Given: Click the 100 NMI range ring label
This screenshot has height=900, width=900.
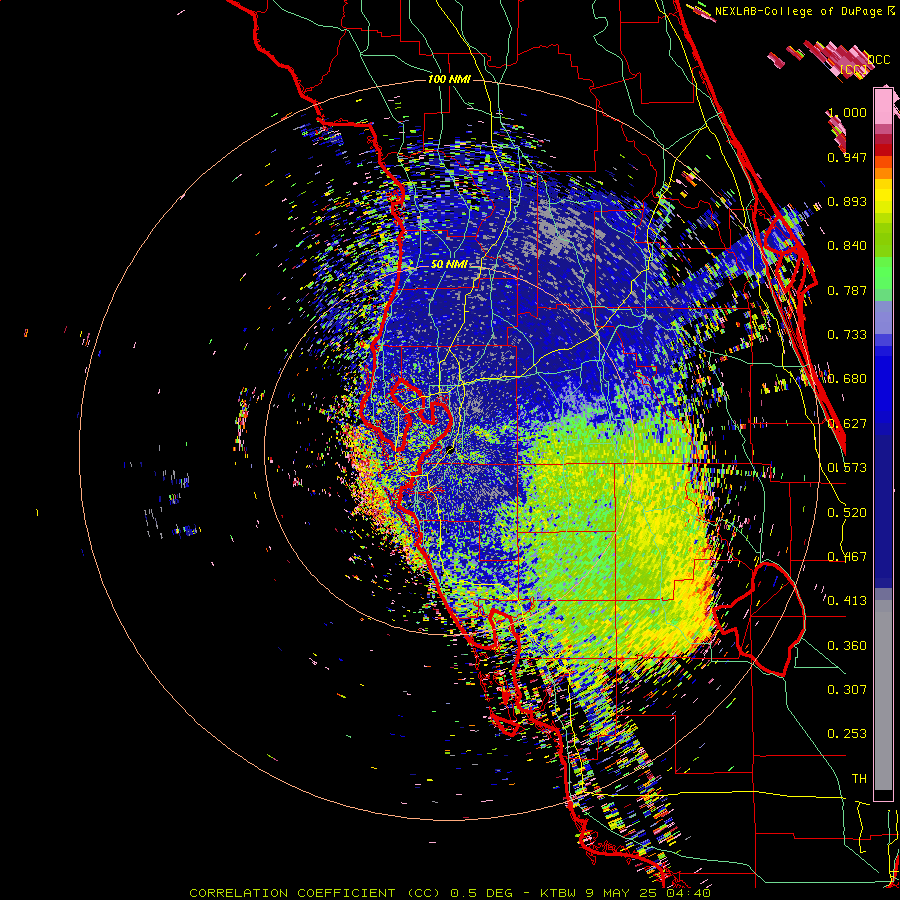Looking at the screenshot, I should point(449,79).
